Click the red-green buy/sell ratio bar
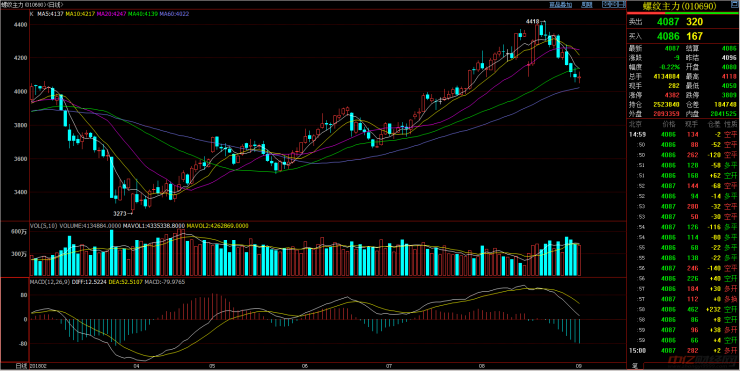This screenshot has height=371, width=740. click(682, 13)
